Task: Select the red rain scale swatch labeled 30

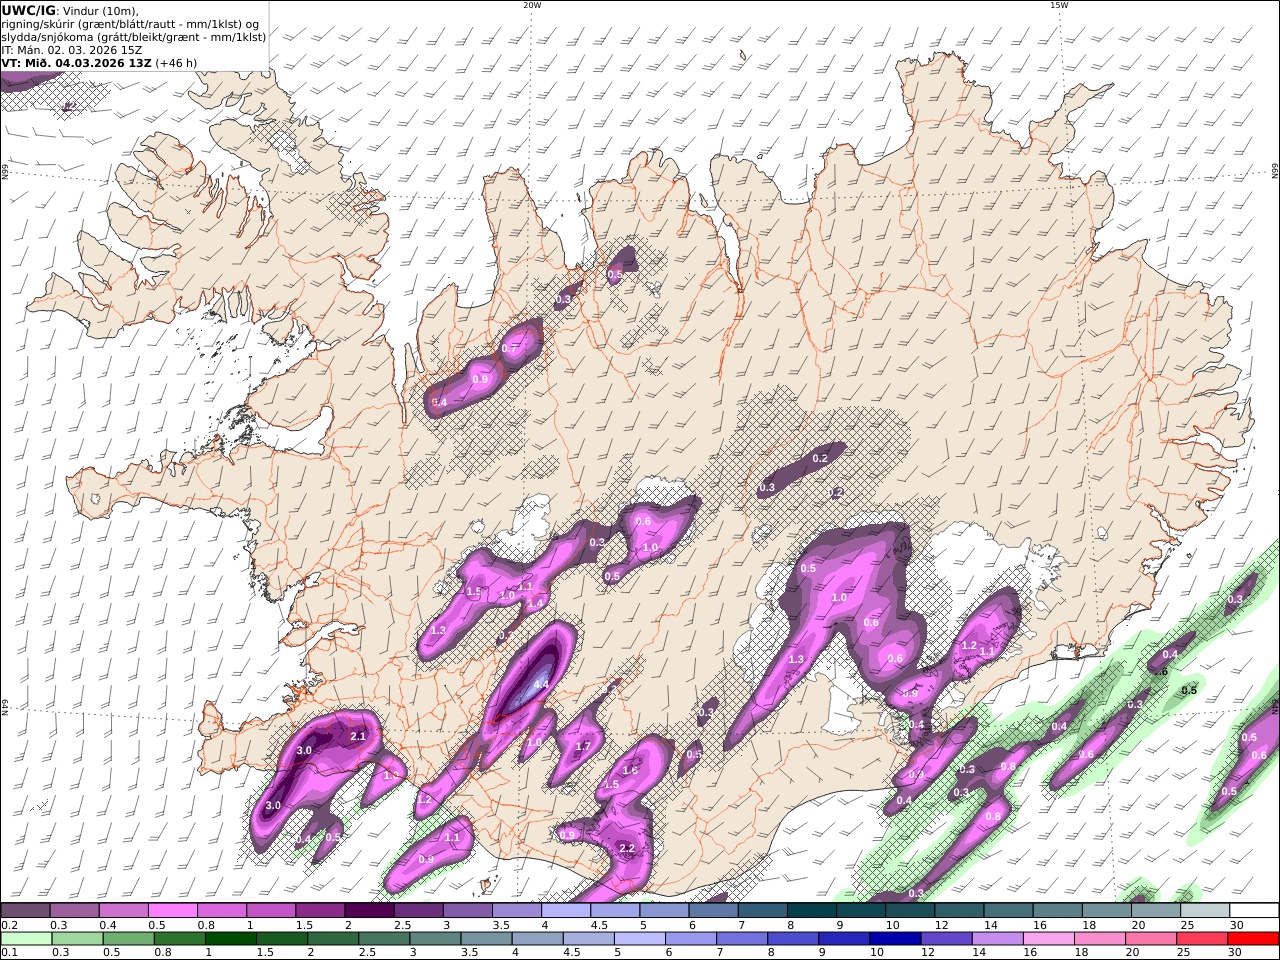Action: click(1253, 939)
